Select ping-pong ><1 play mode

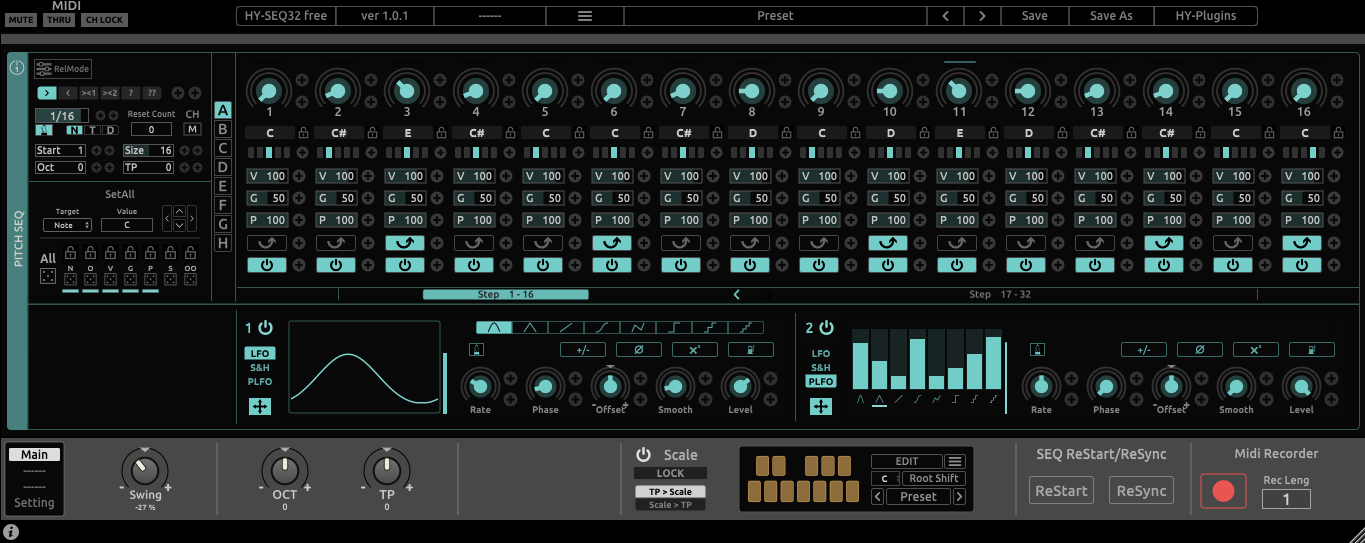point(88,93)
